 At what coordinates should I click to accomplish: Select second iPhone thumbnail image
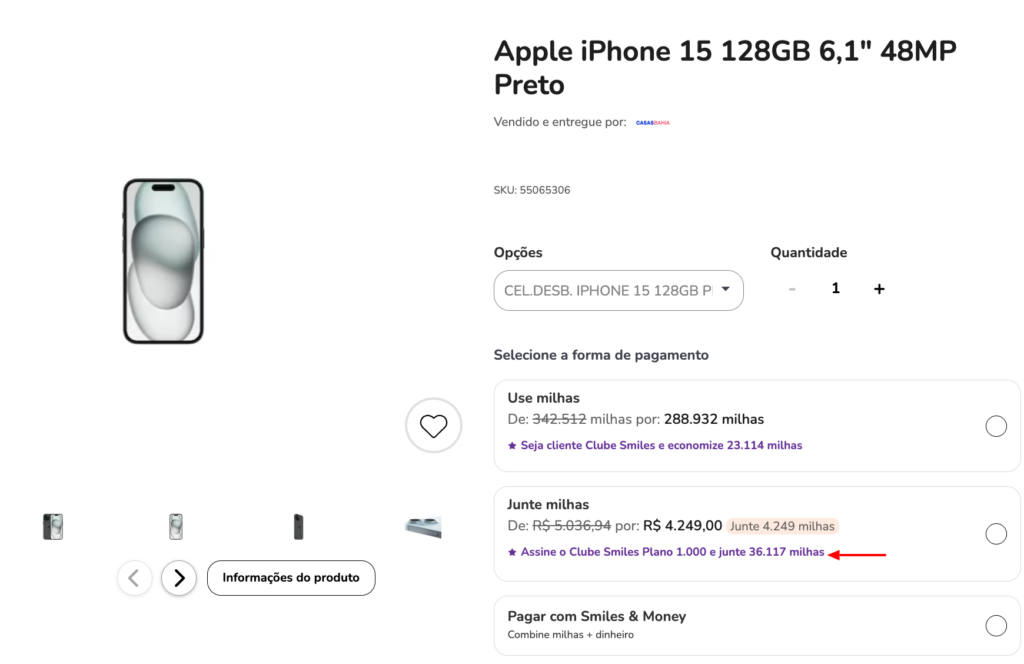[x=176, y=526]
